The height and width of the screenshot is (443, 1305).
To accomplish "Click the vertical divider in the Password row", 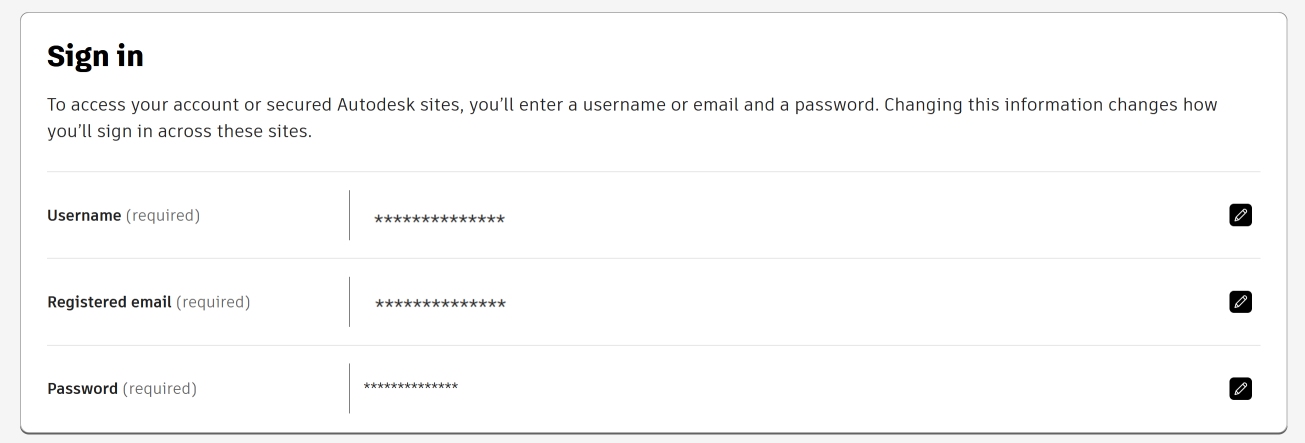I will click(x=349, y=389).
